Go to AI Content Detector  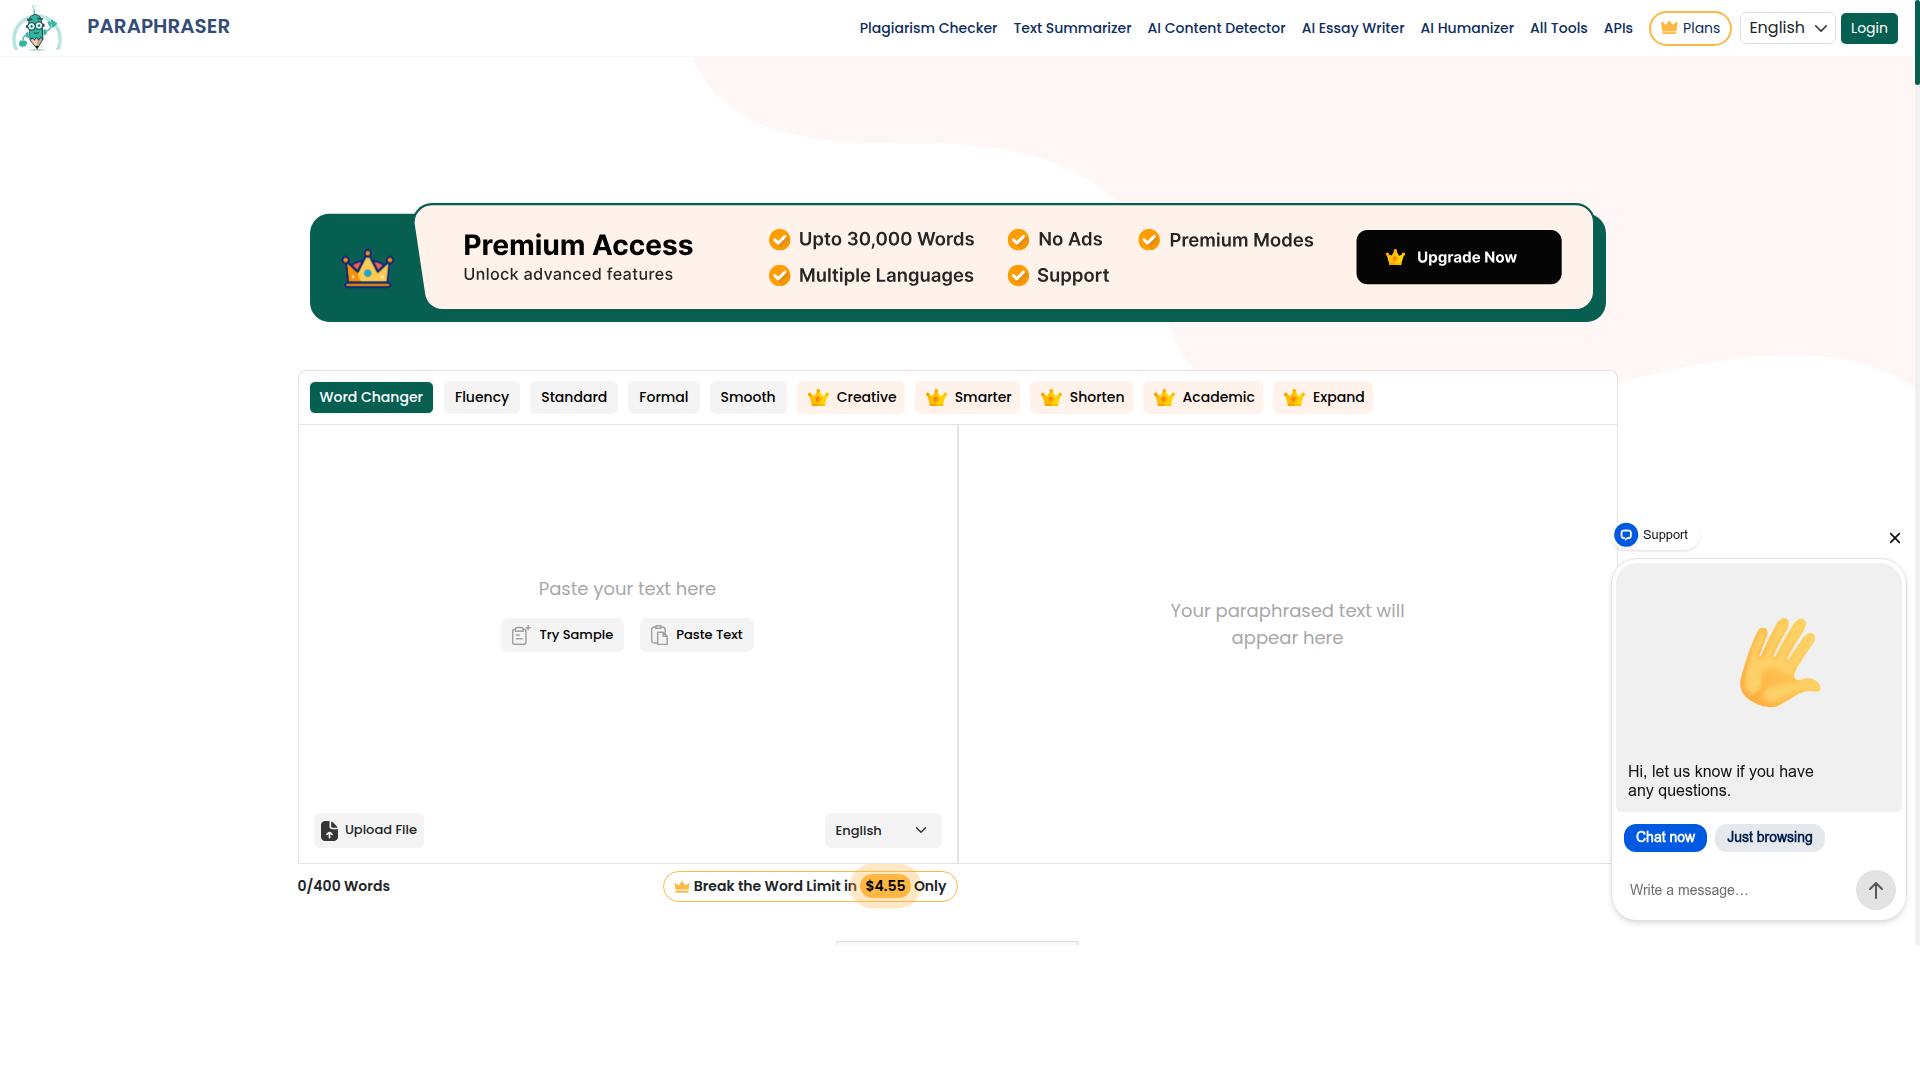(x=1216, y=28)
